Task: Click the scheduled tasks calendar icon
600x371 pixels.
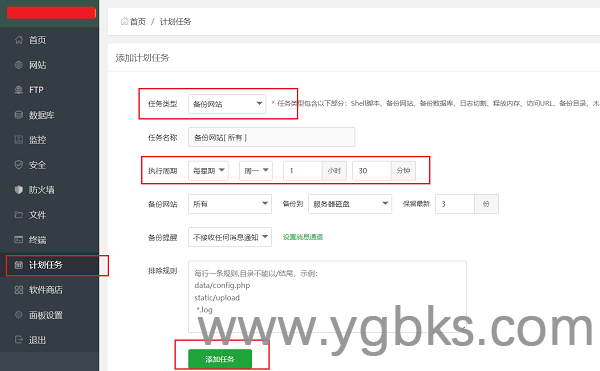Action: click(x=18, y=265)
